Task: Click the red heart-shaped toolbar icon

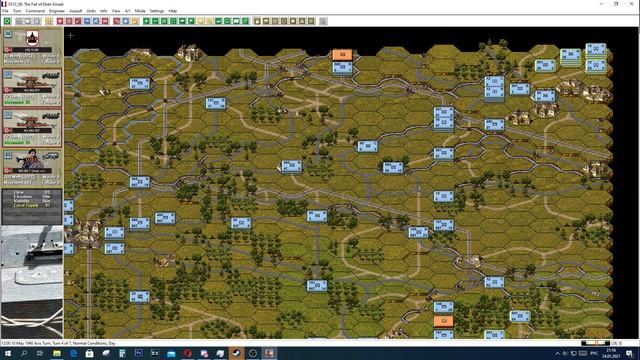Action: 60,21
